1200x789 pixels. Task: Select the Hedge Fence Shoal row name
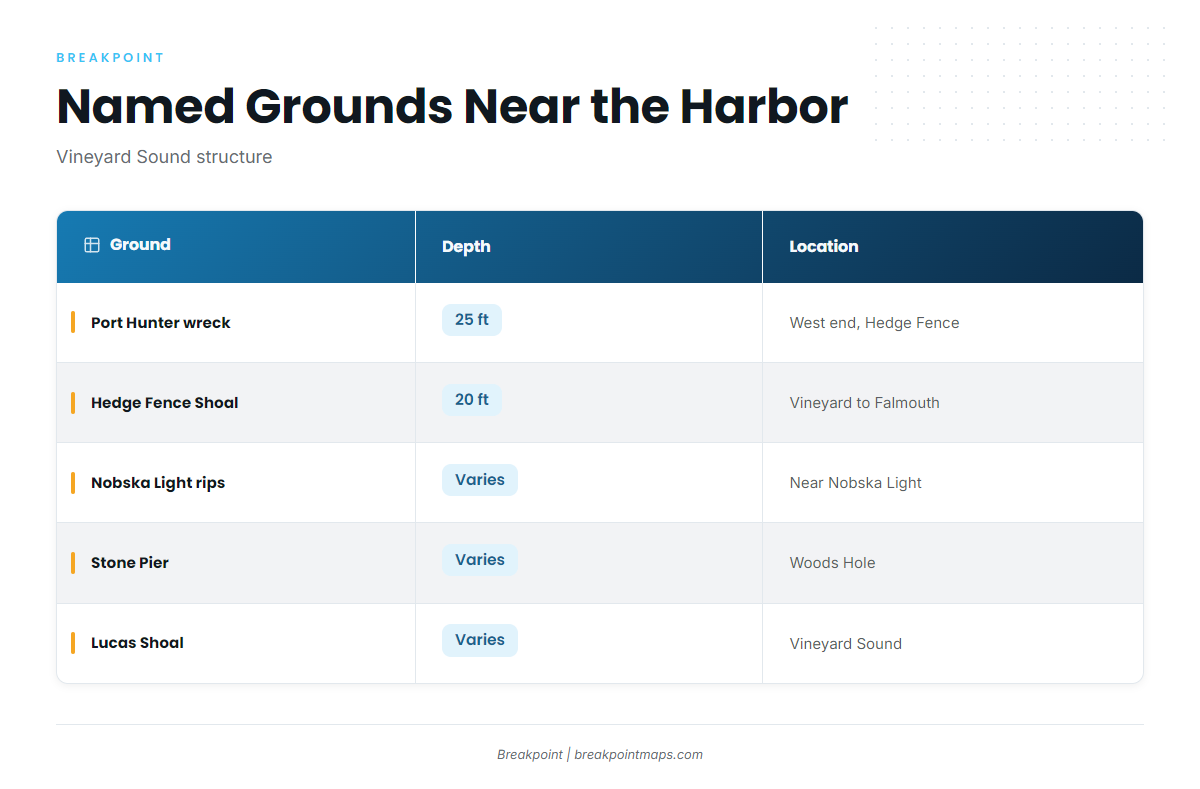click(165, 403)
